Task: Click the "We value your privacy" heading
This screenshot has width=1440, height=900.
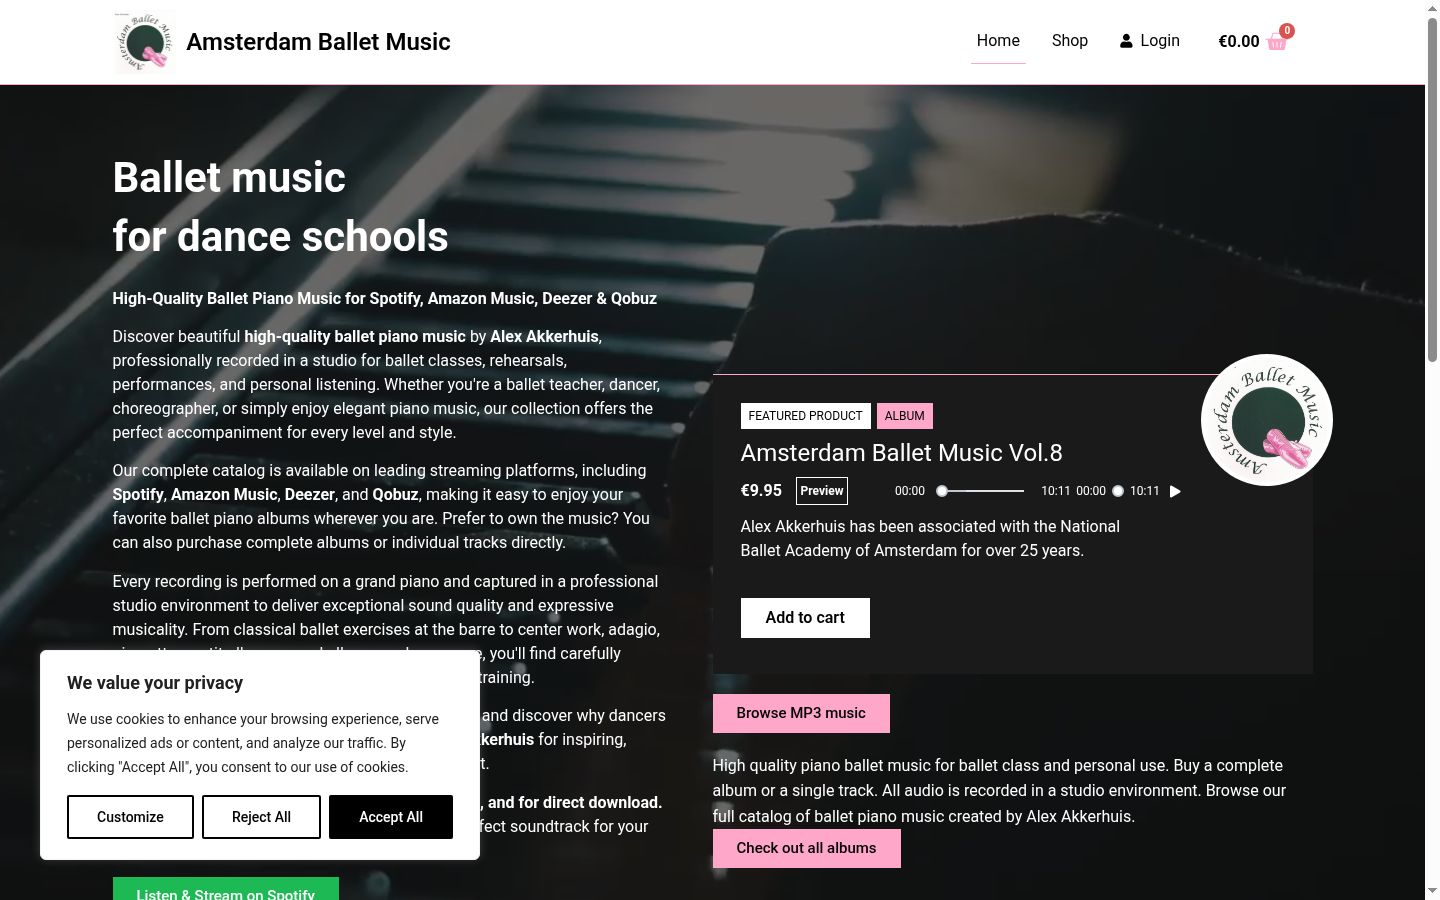Action: 155,683
